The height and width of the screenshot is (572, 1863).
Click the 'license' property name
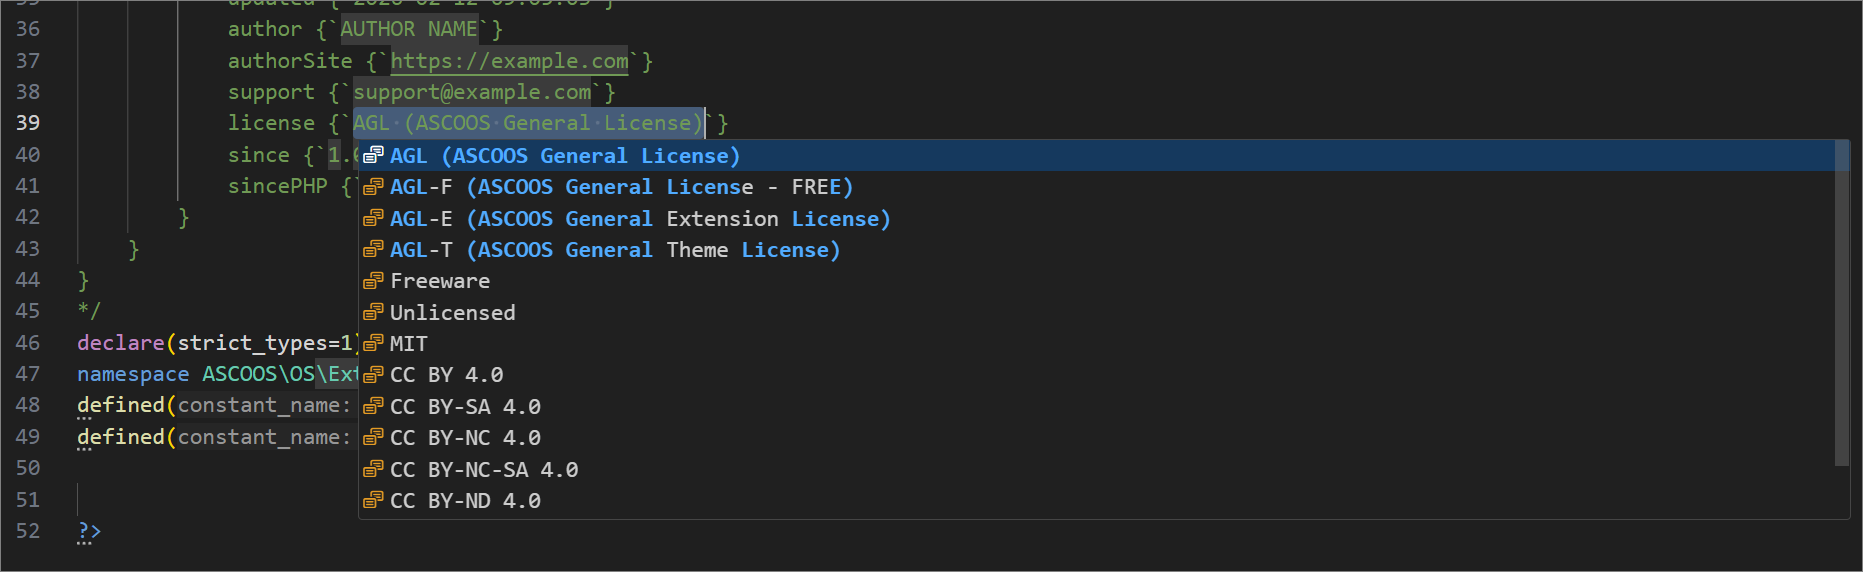click(x=271, y=123)
